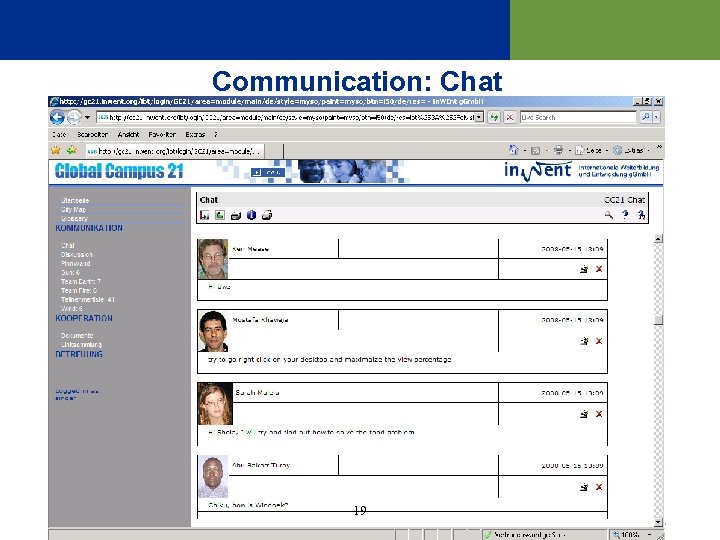Image resolution: width=720 pixels, height=540 pixels.
Task: Delete Sarah's message with red X
Action: coord(599,414)
